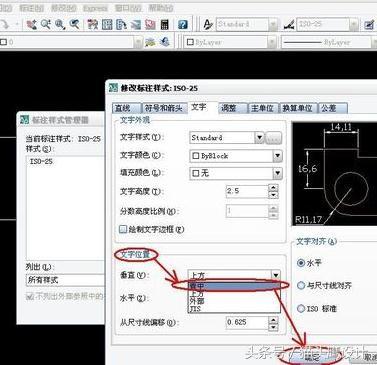Click the 文字高度 2.5 input field
Image resolution: width=377 pixels, height=365 pixels.
pyautogui.click(x=247, y=191)
